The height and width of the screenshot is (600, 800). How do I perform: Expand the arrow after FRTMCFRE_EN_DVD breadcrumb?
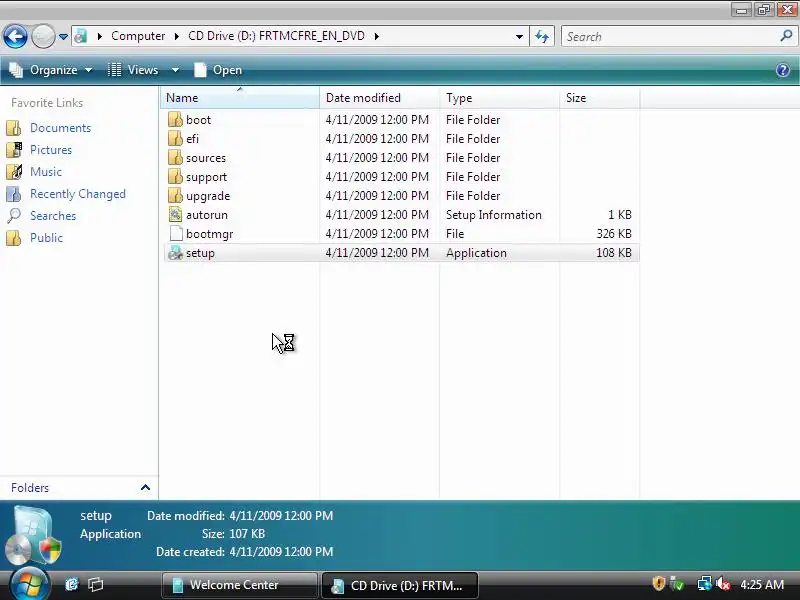(377, 36)
